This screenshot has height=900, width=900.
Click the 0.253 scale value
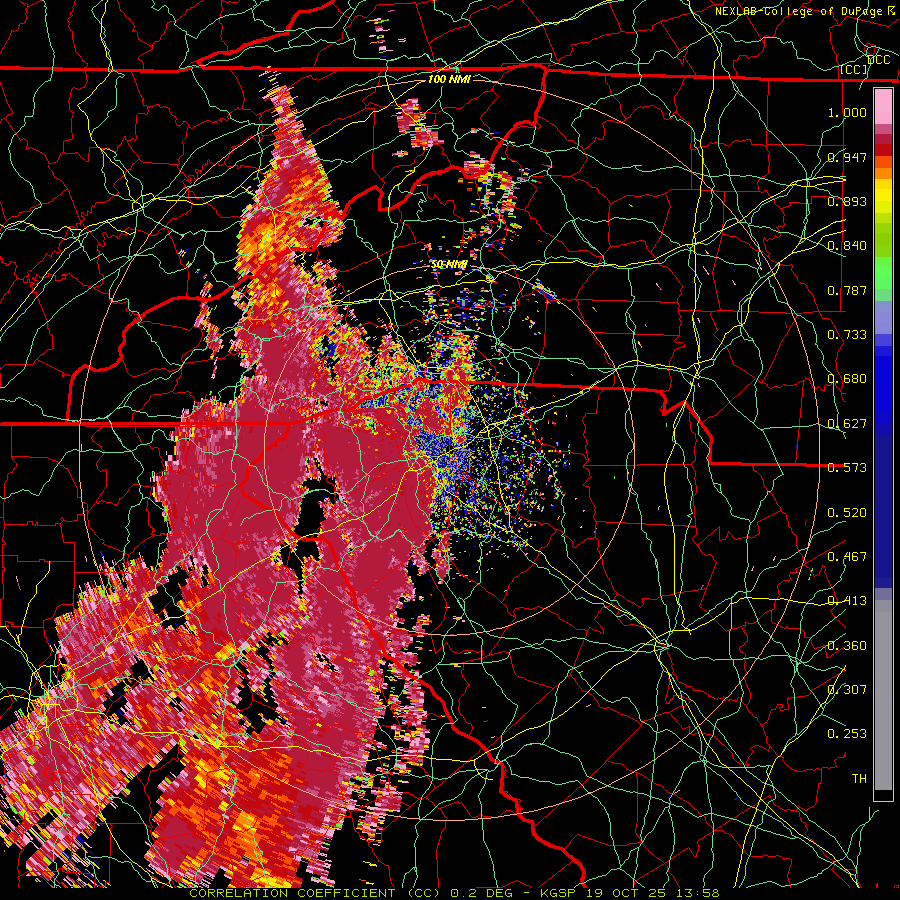847,734
